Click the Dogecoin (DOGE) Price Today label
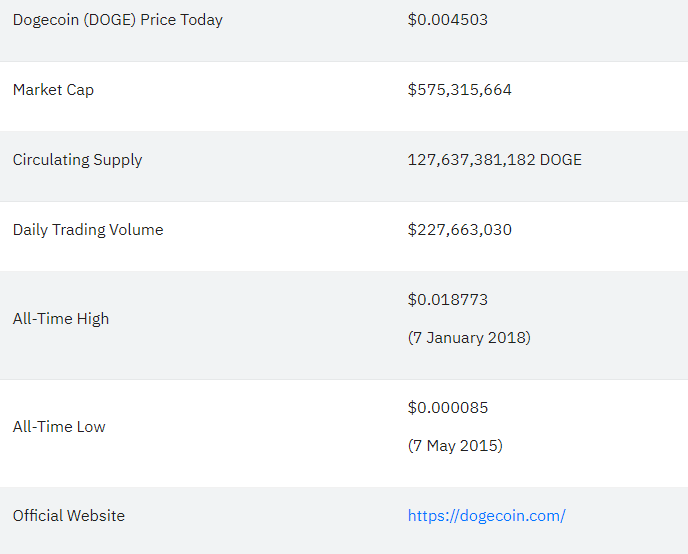 click(118, 20)
